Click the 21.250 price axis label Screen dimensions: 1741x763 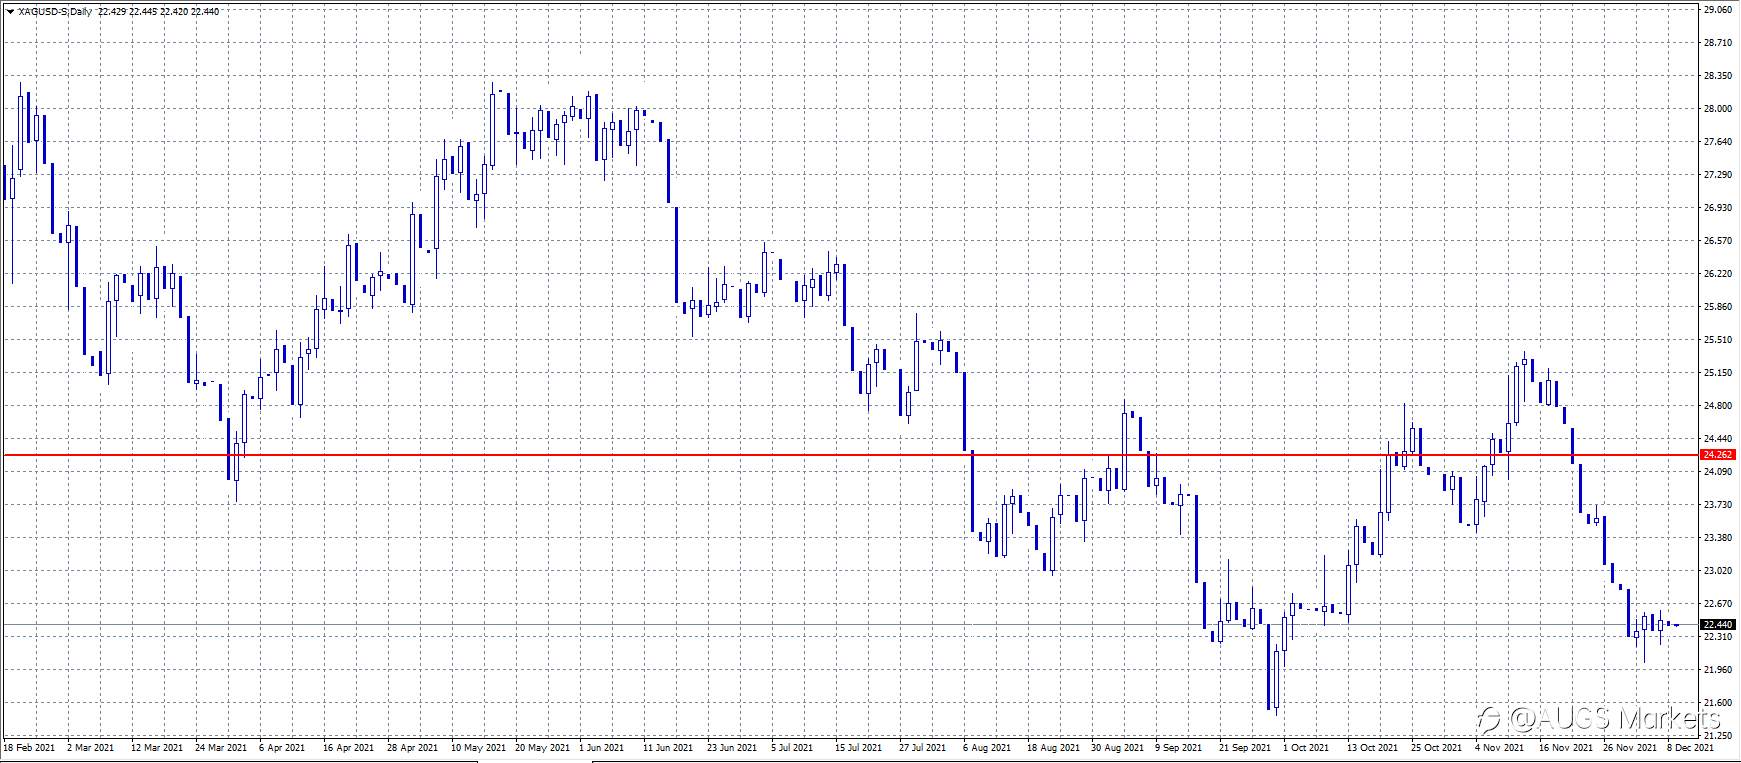(x=1717, y=736)
